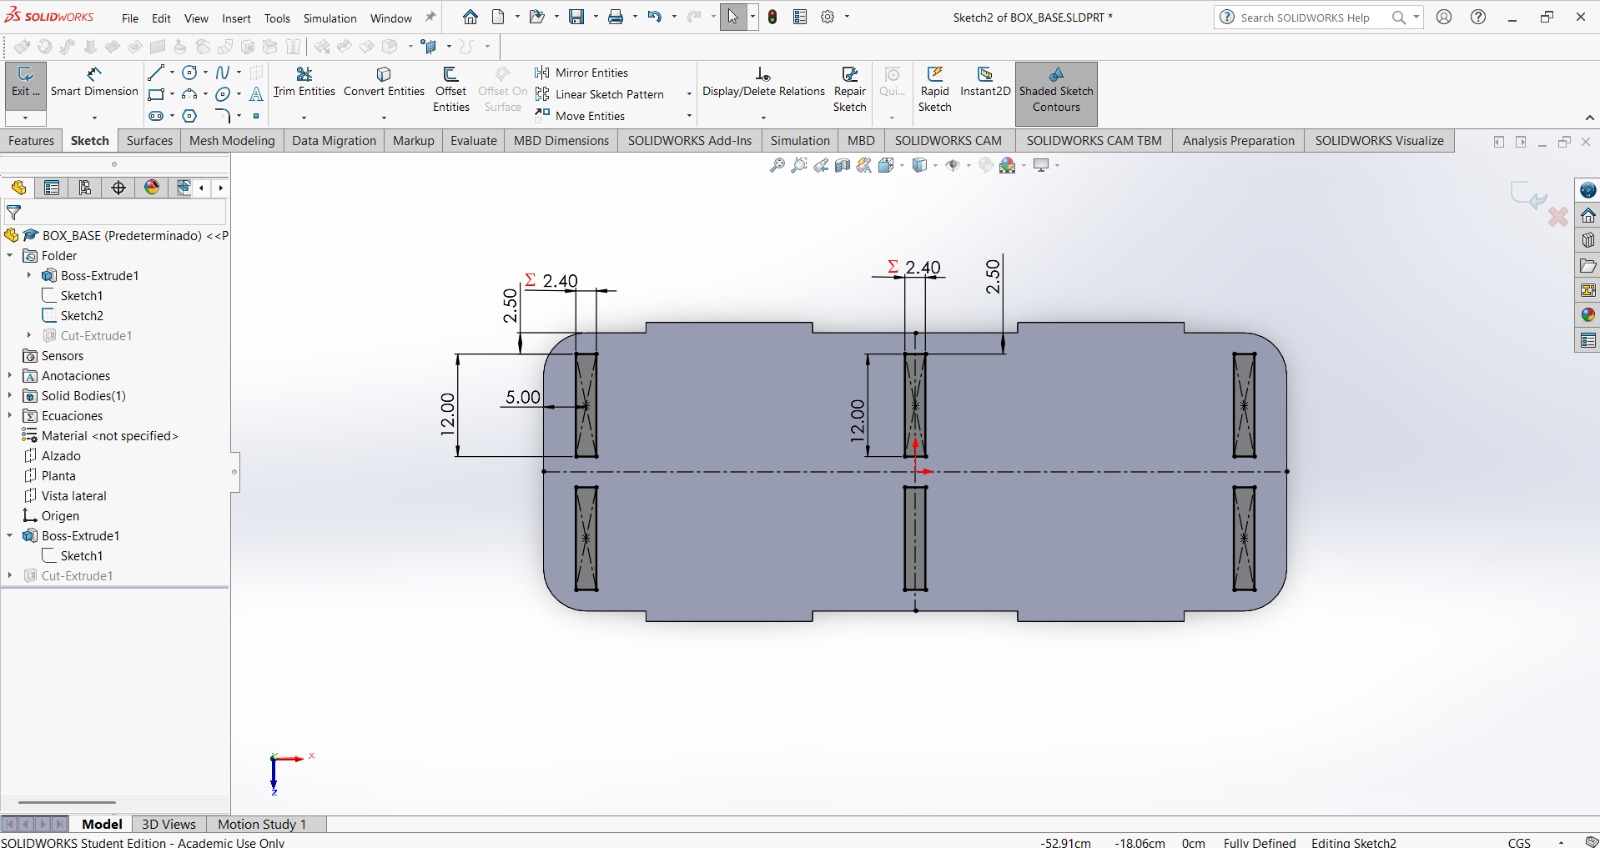This screenshot has height=848, width=1600.
Task: Toggle Shaded Sketch Contours off
Action: pyautogui.click(x=1056, y=89)
